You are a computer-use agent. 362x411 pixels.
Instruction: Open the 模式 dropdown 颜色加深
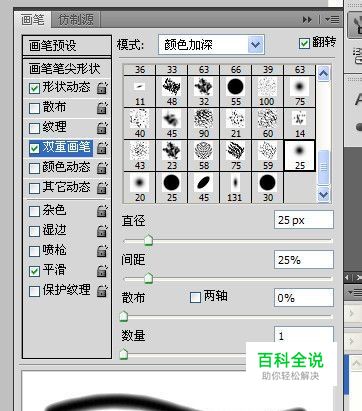(211, 44)
